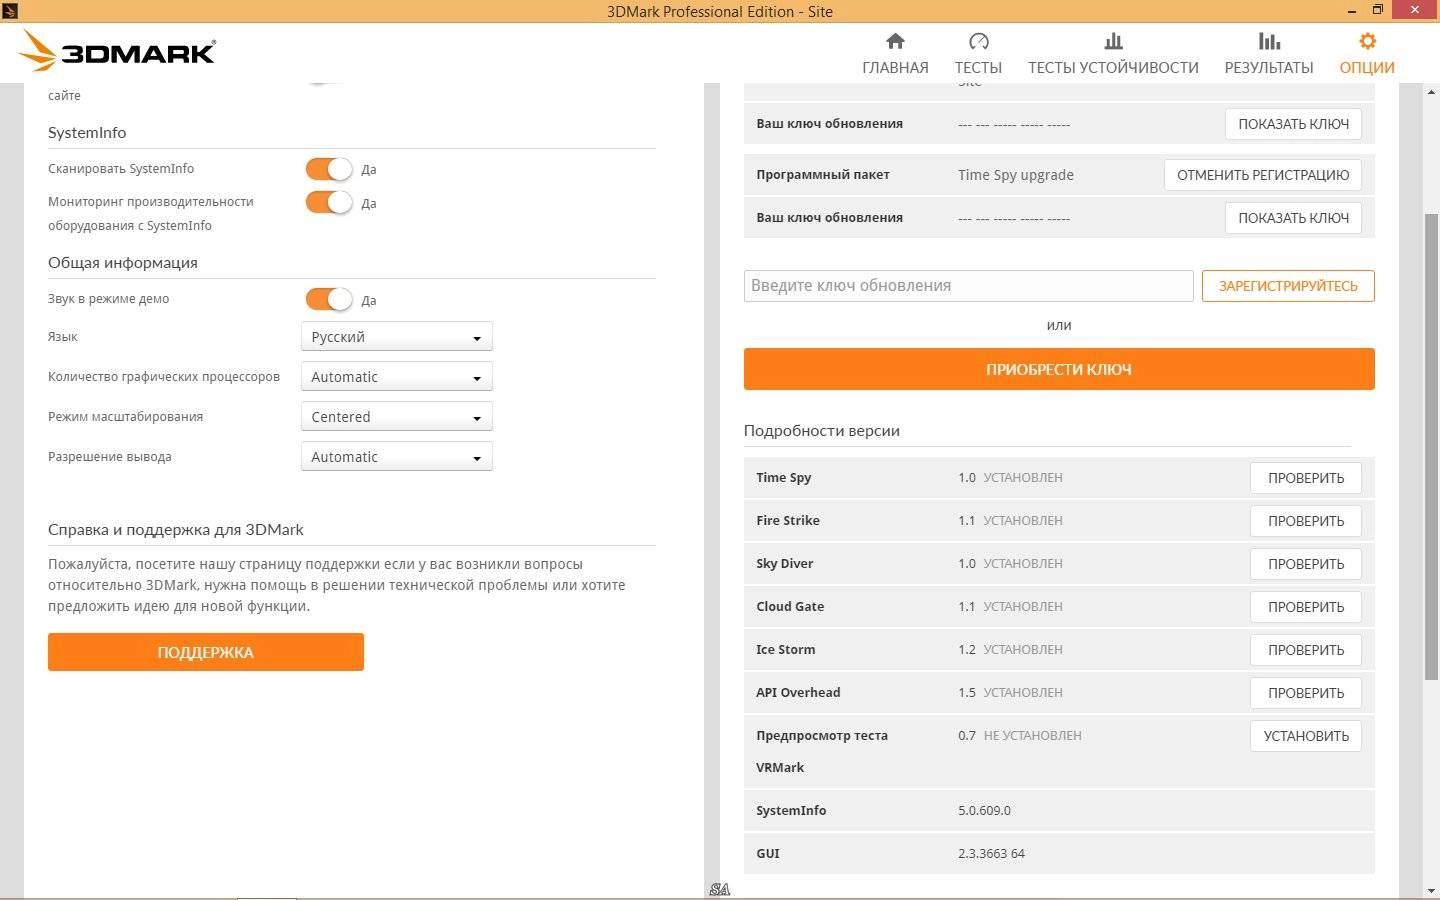The width and height of the screenshot is (1440, 900).
Task: Turn off Звук в режиме демо
Action: point(329,299)
